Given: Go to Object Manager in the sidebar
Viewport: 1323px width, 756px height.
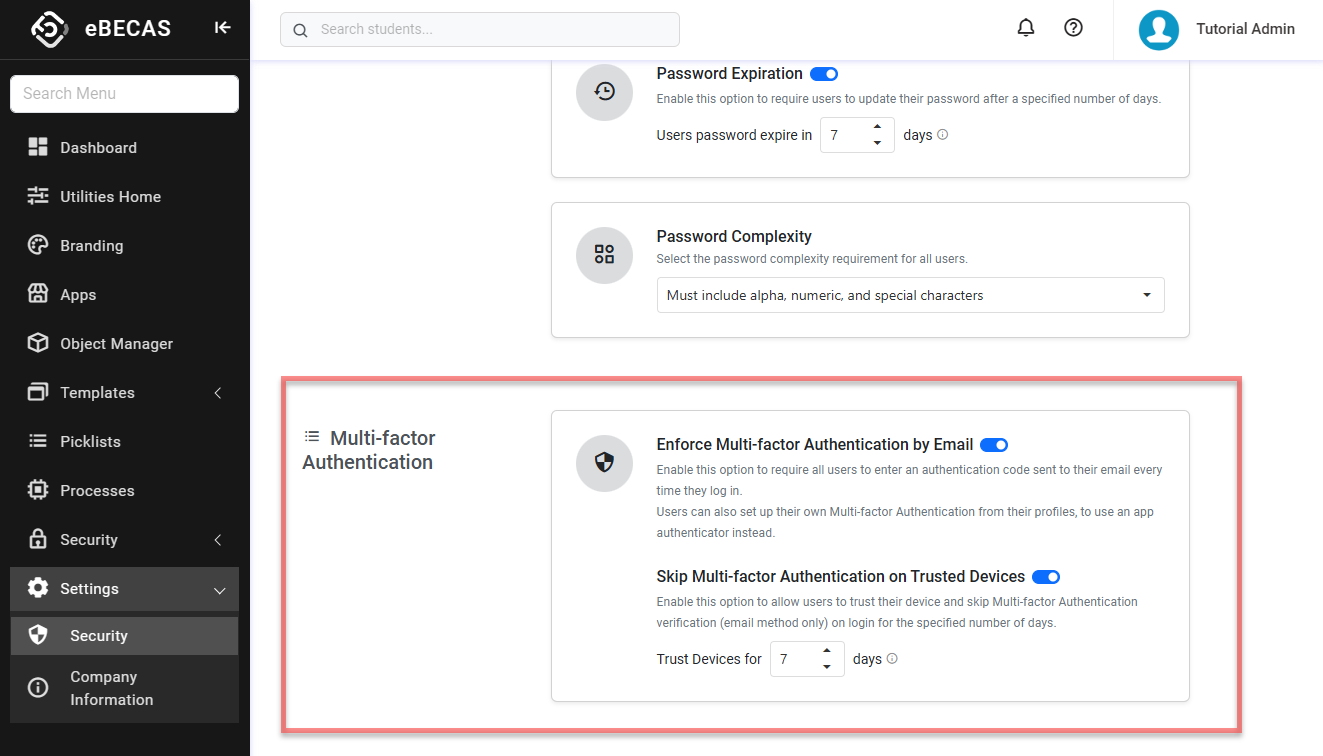Looking at the screenshot, I should point(116,344).
